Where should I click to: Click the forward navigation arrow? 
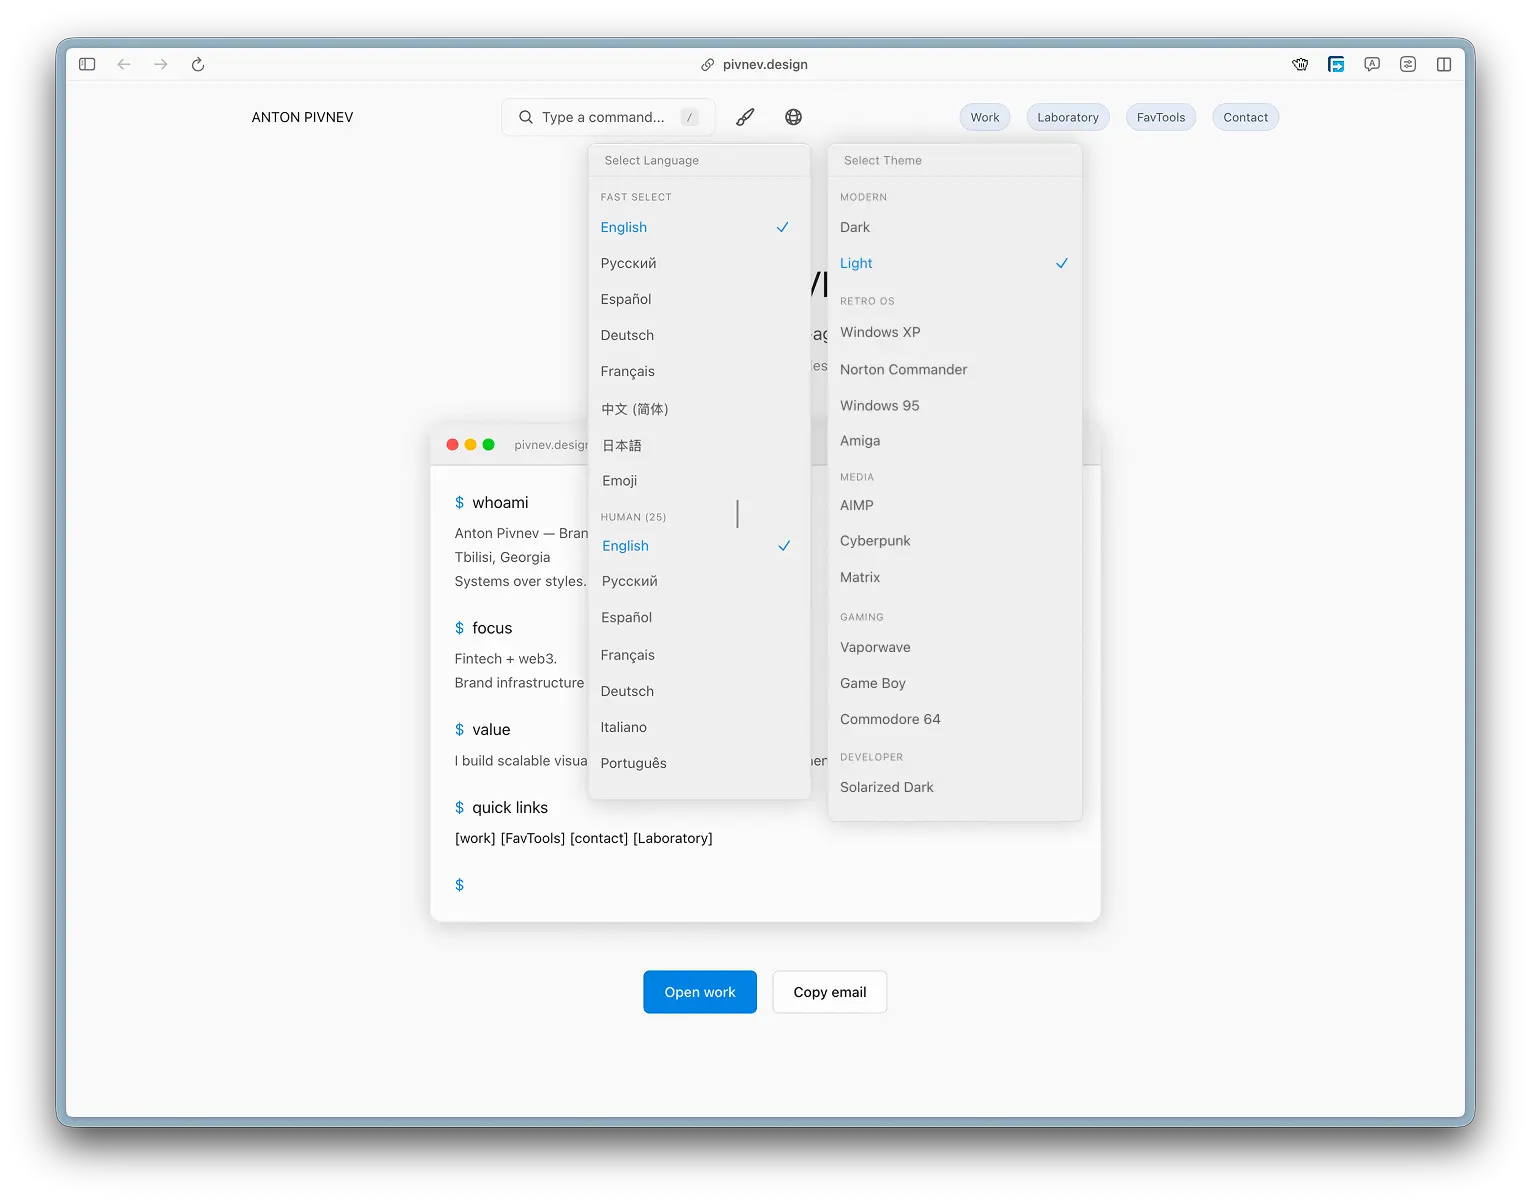[160, 64]
